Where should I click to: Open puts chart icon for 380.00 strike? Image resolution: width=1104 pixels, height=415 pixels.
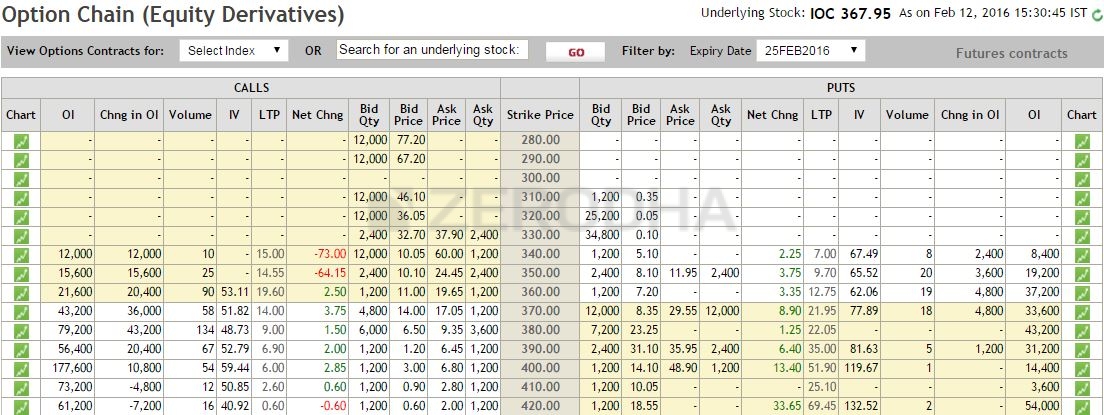click(x=1081, y=331)
